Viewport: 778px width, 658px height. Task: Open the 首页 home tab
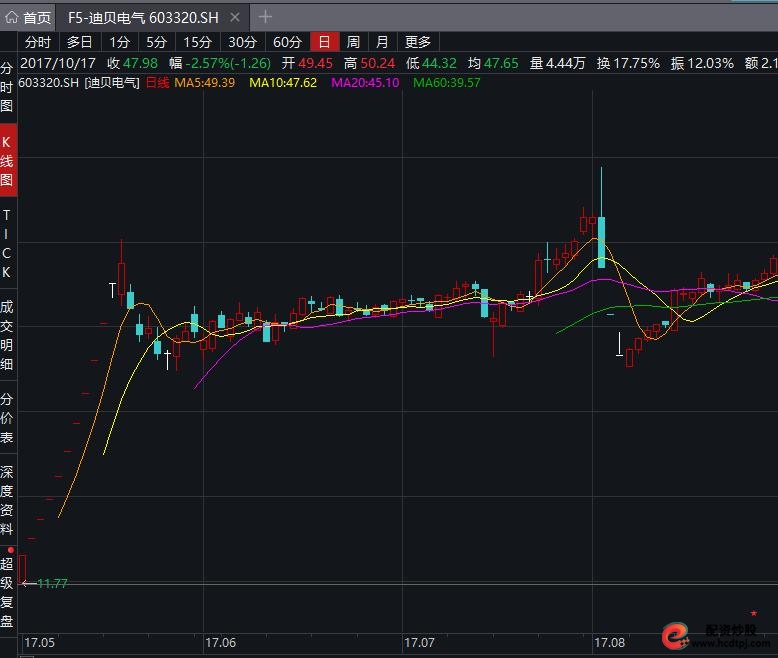[28, 18]
